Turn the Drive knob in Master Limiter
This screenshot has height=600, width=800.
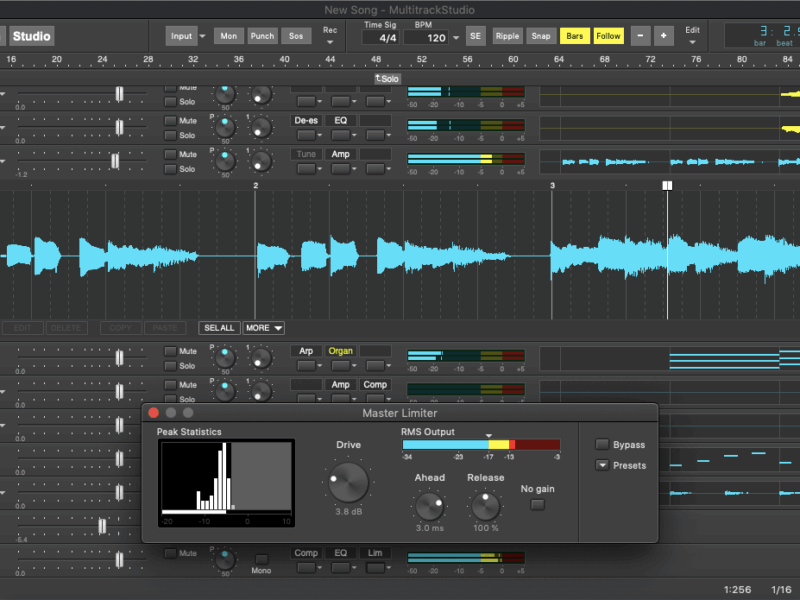tap(349, 483)
